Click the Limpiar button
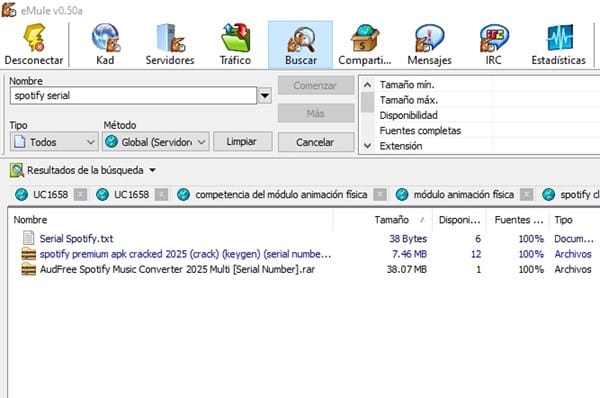 pos(243,142)
